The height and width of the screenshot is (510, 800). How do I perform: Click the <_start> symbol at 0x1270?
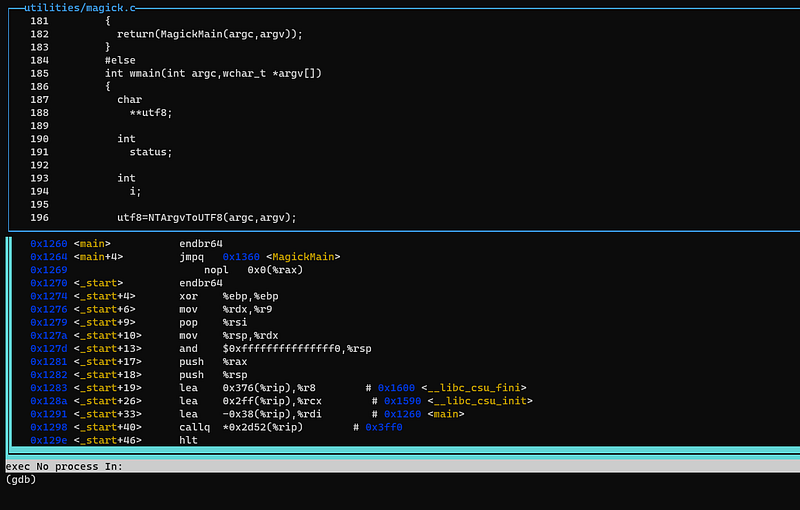point(98,283)
